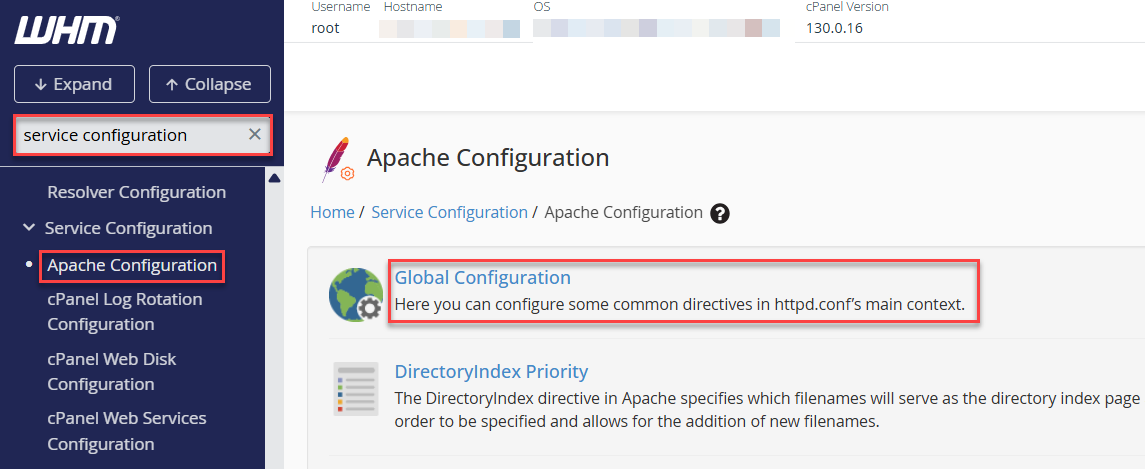The width and height of the screenshot is (1145, 469).
Task: Open cPanel Web Disk Configuration
Action: 112,371
